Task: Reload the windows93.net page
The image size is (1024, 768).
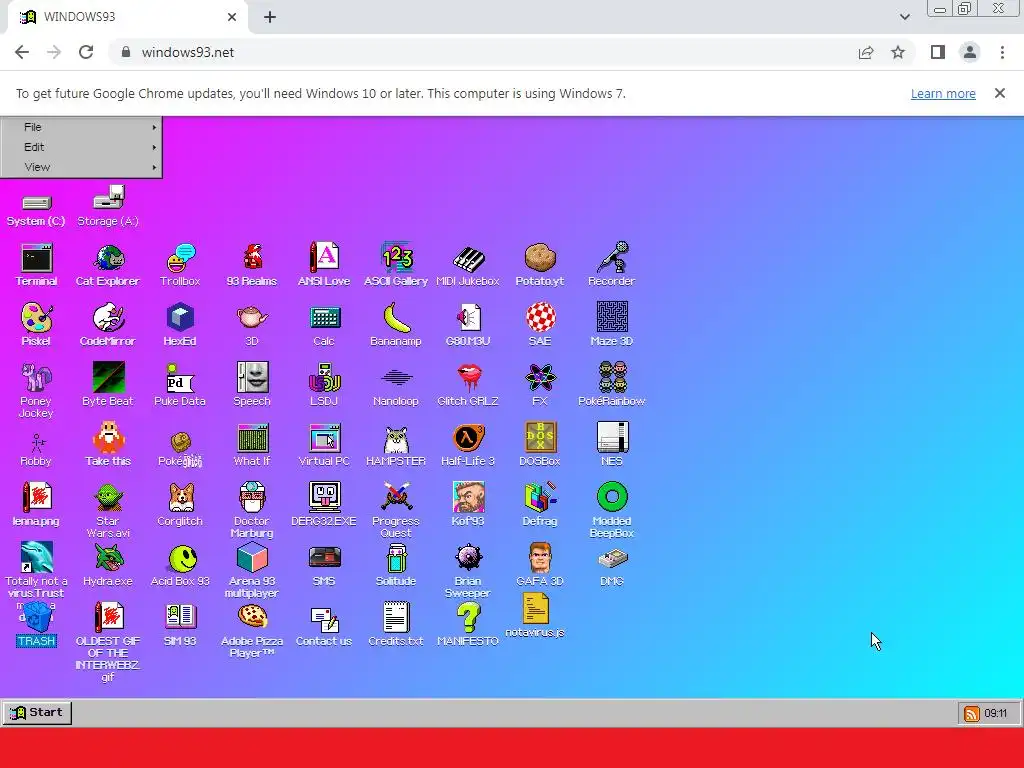Action: click(x=86, y=52)
